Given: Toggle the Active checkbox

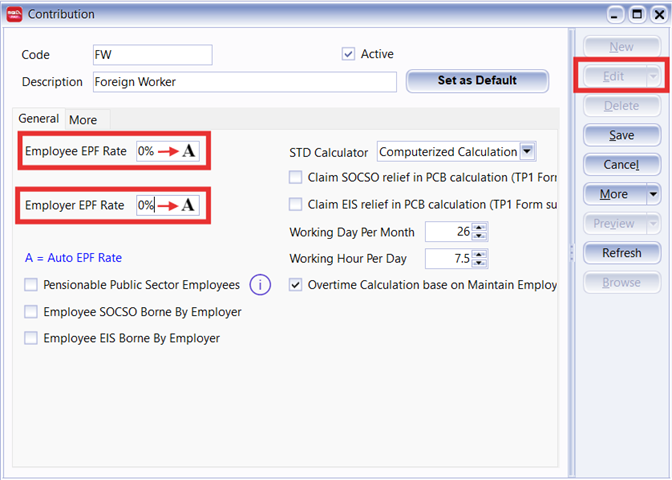Looking at the screenshot, I should click(349, 54).
